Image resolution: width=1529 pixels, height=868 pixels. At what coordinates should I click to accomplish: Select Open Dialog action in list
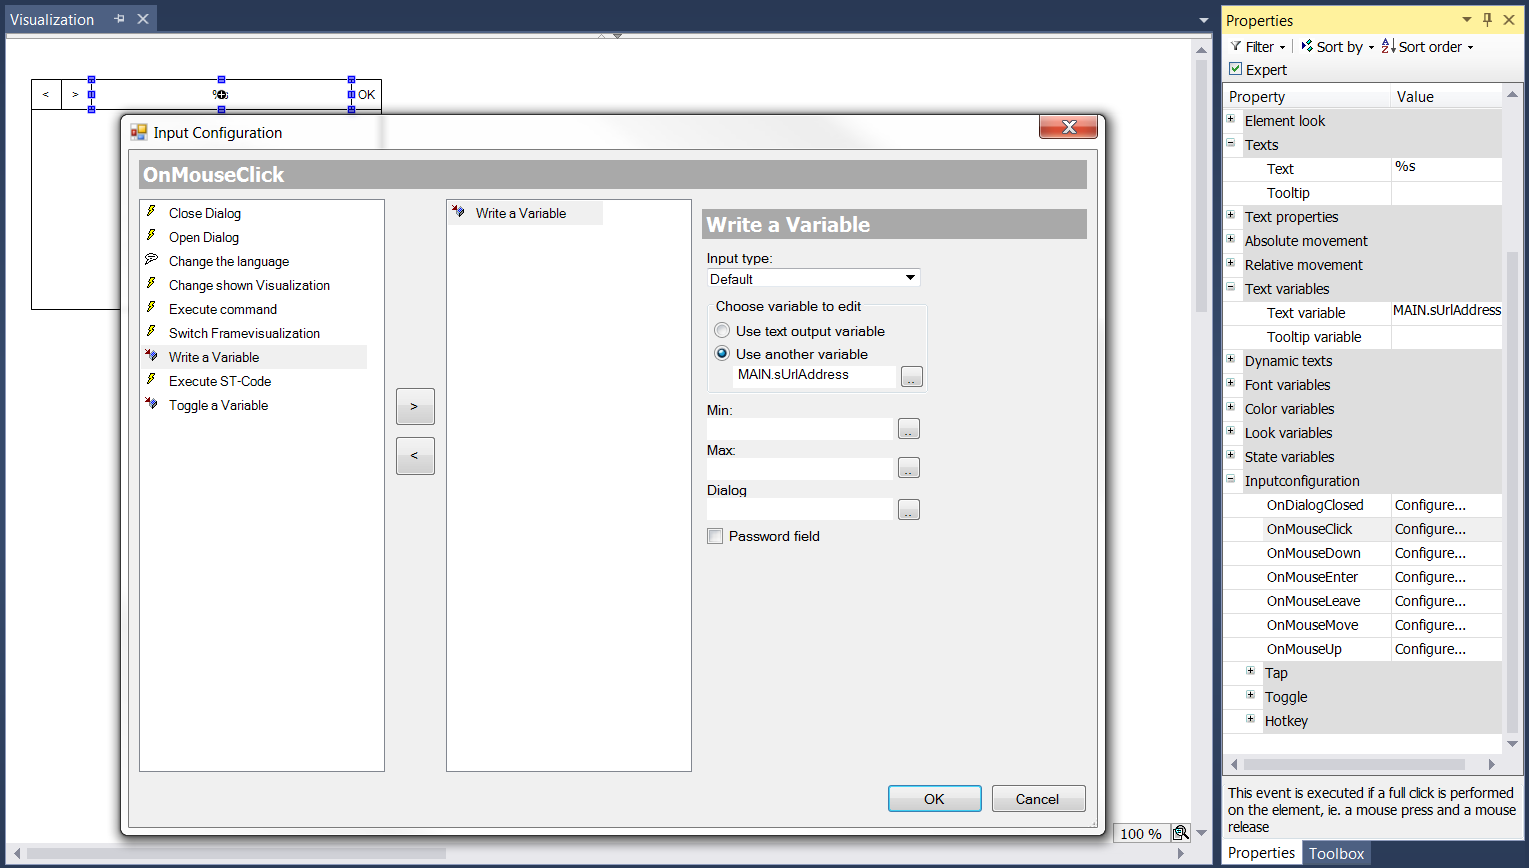(x=203, y=237)
